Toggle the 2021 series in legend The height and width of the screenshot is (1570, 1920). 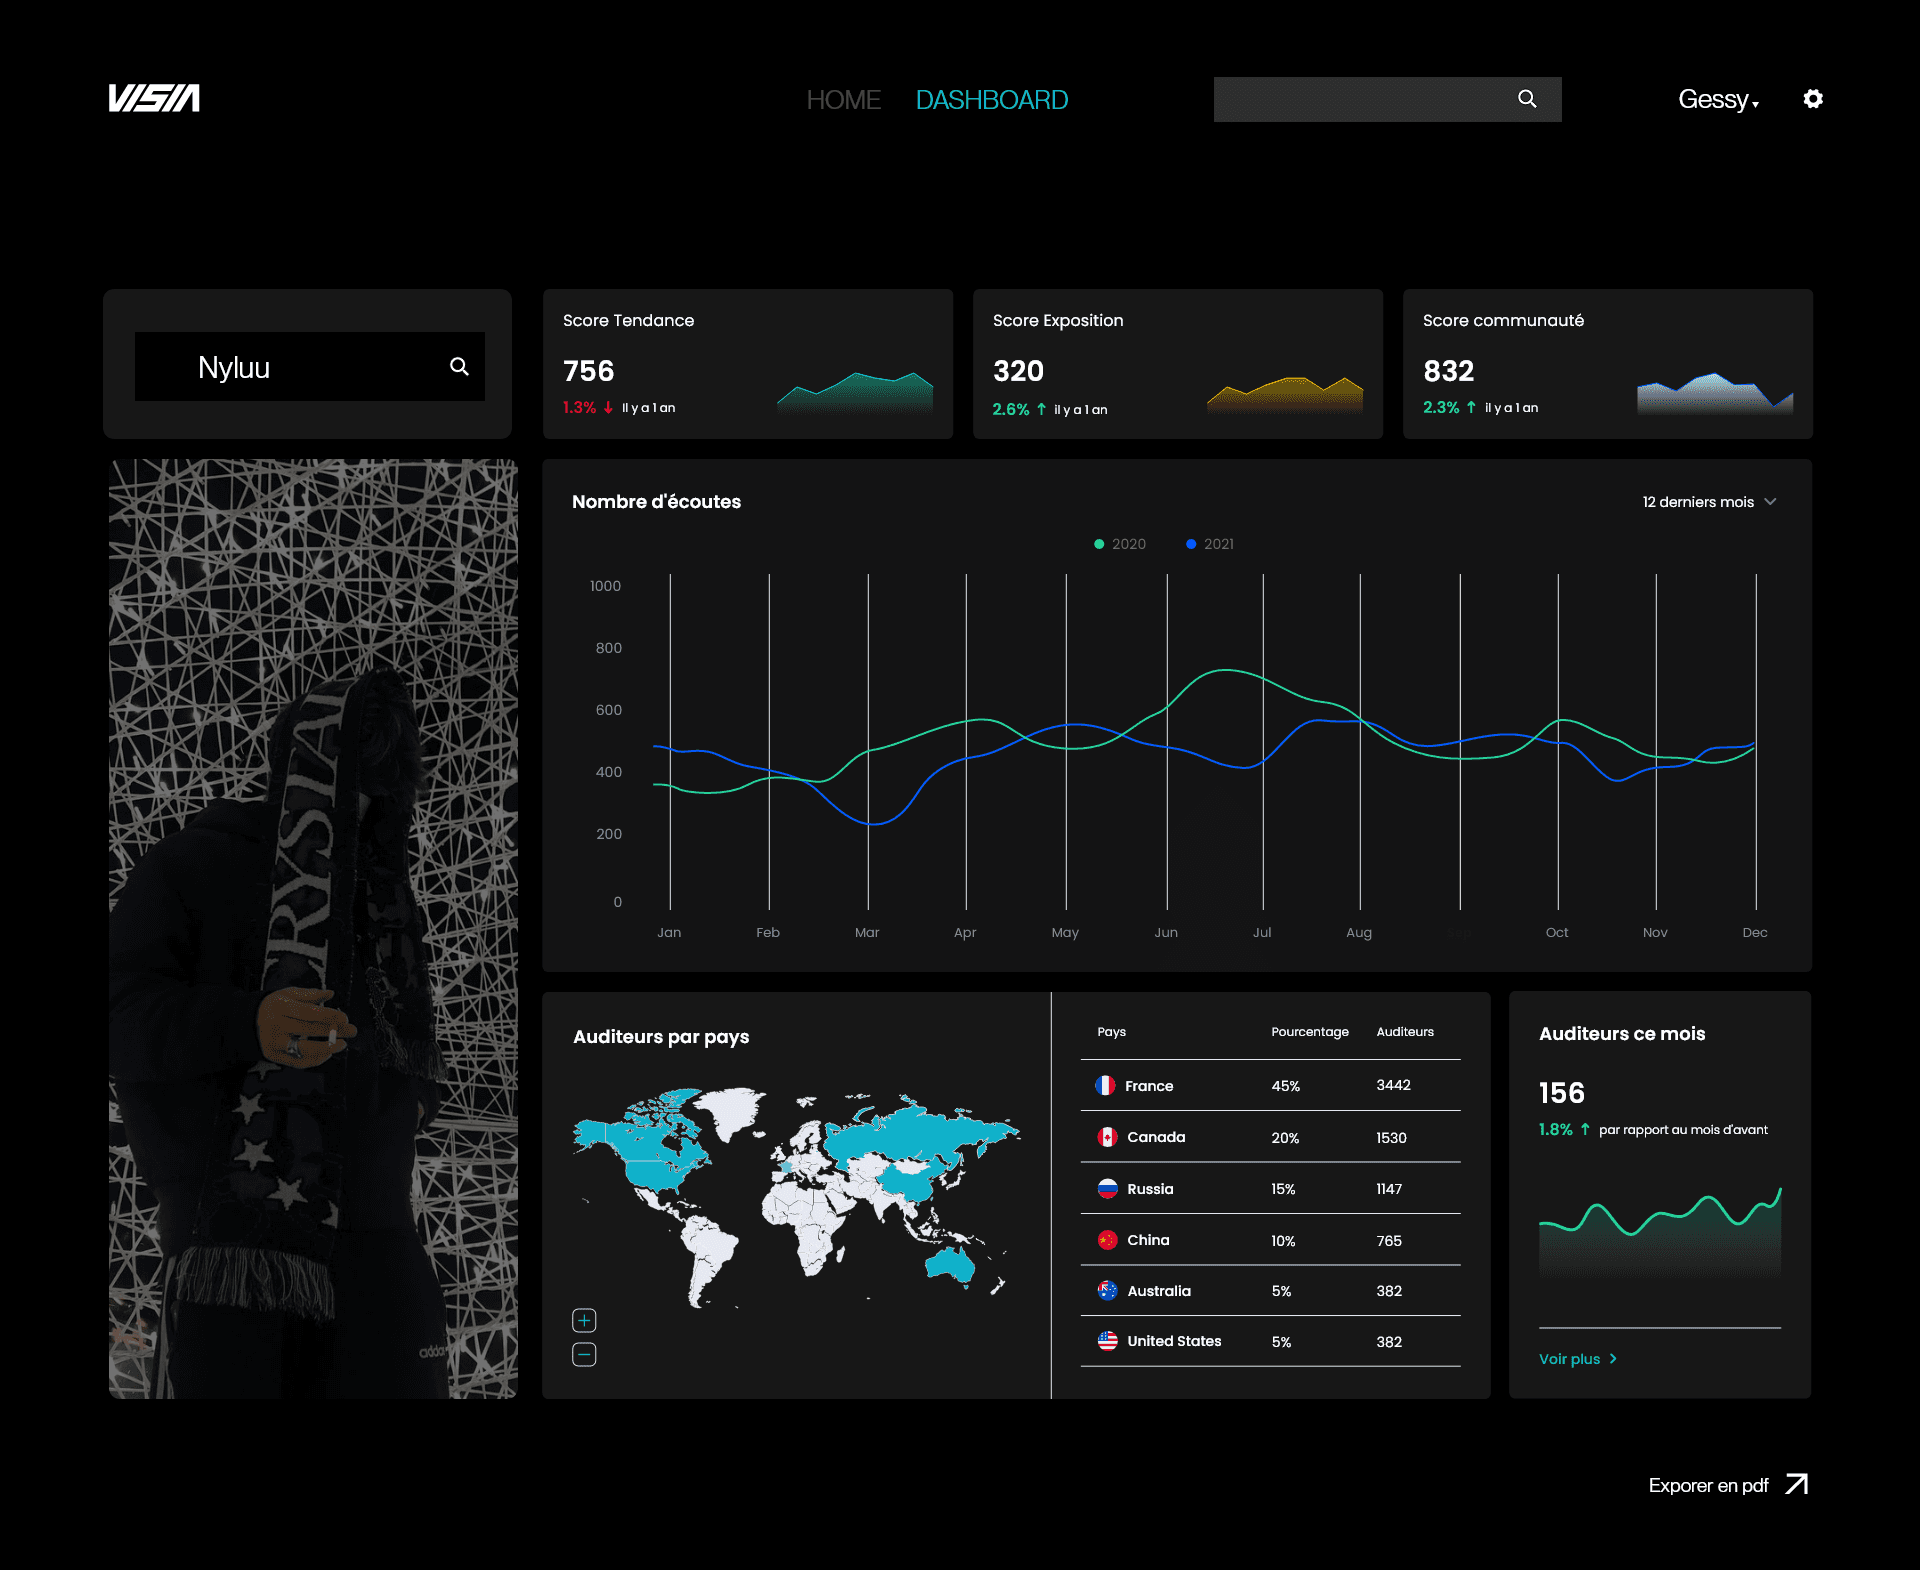(1210, 544)
